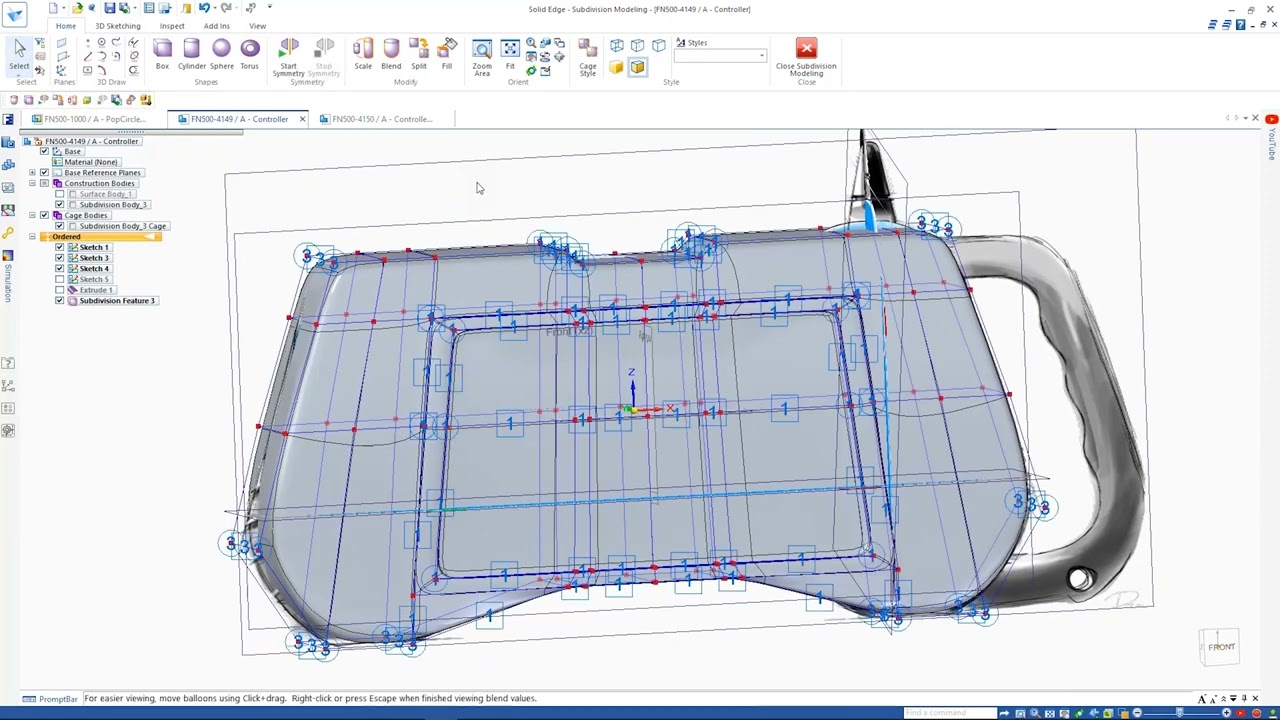The width and height of the screenshot is (1280, 720).
Task: Click the Fit view tool
Action: pyautogui.click(x=510, y=54)
